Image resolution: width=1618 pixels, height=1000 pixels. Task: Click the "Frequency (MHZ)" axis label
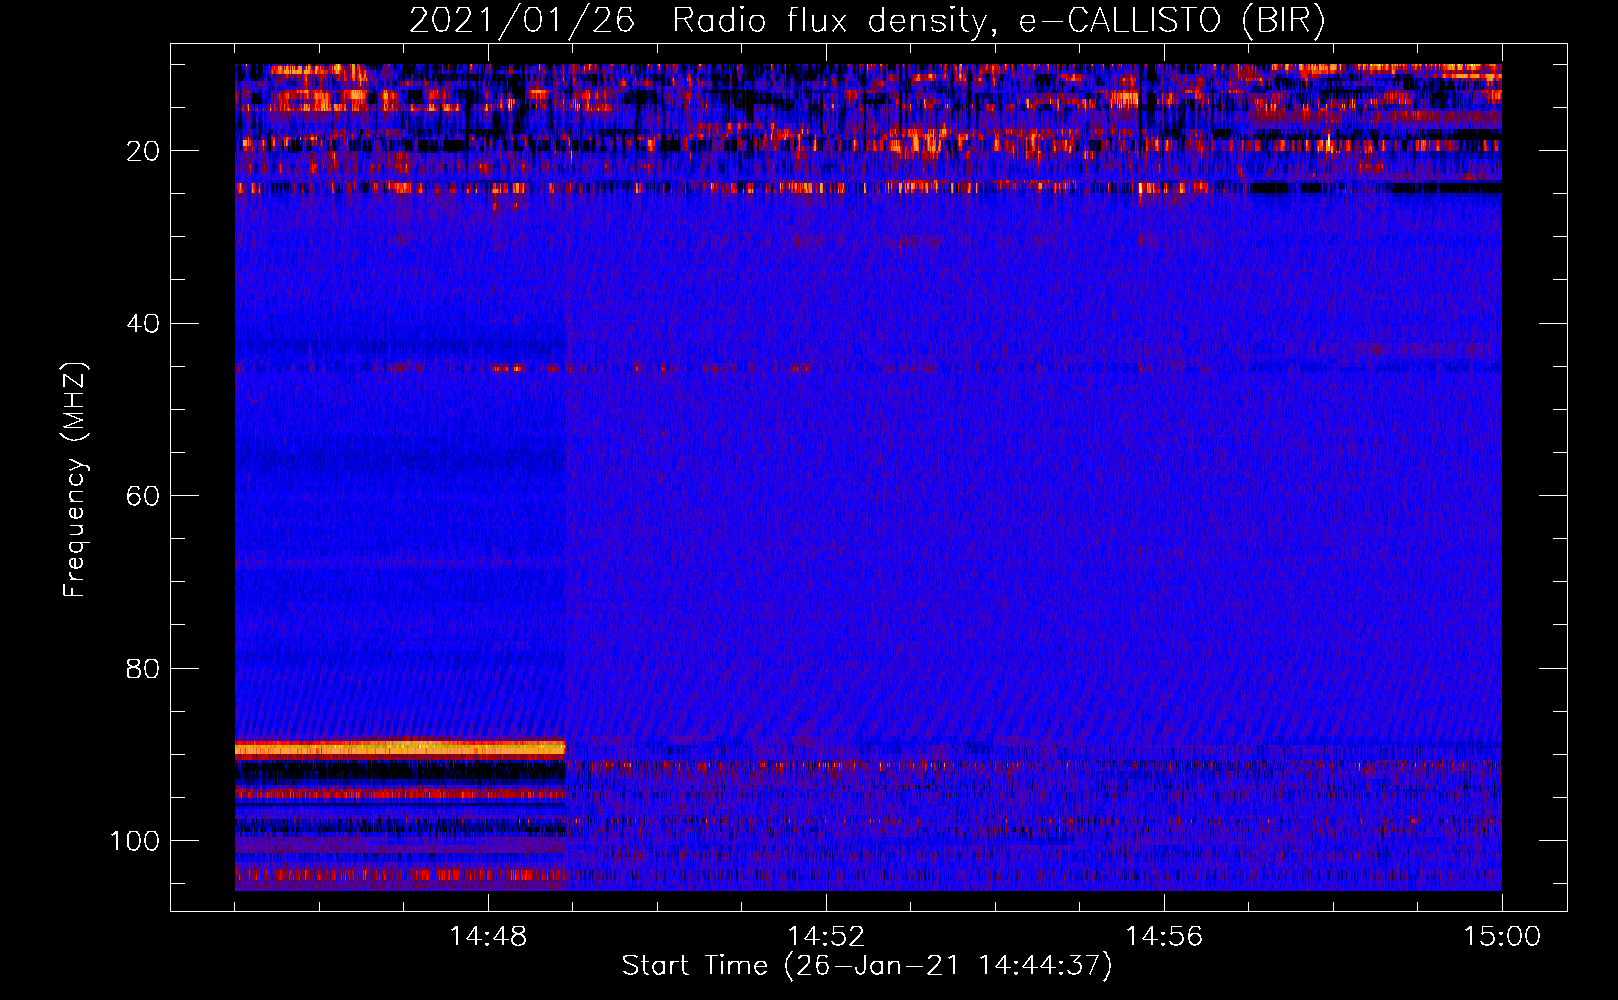(75, 480)
